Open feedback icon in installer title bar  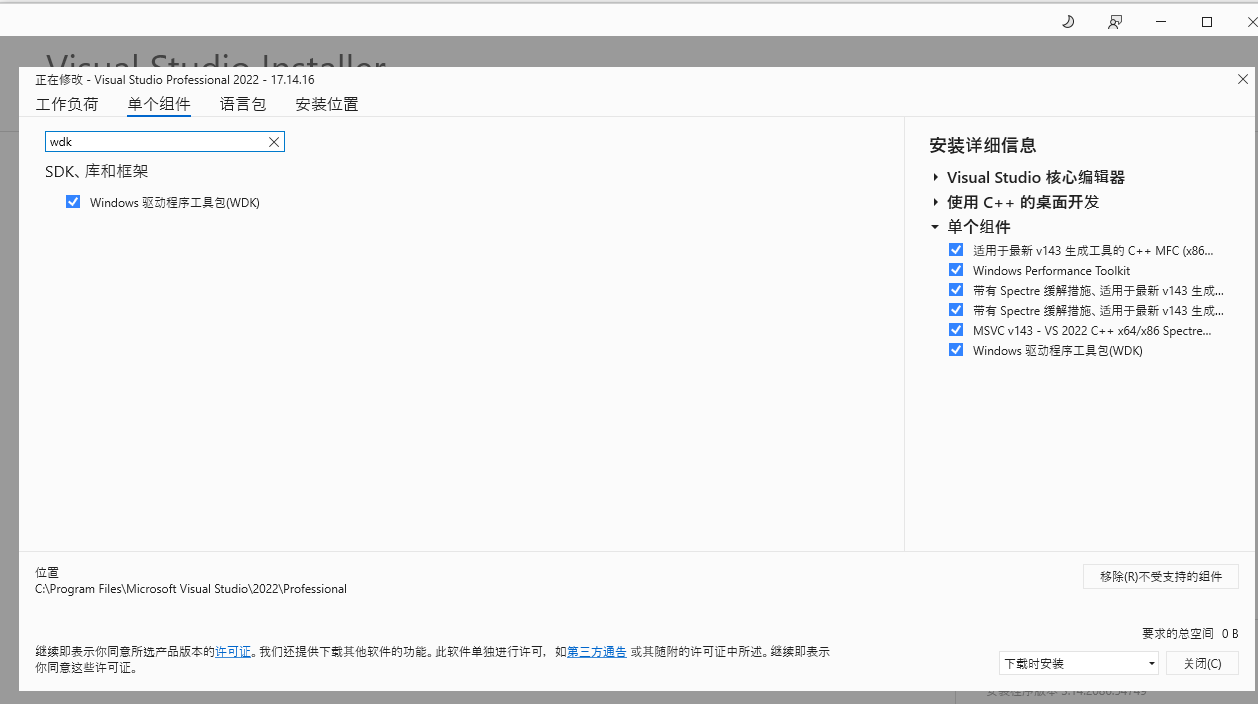(x=1114, y=21)
